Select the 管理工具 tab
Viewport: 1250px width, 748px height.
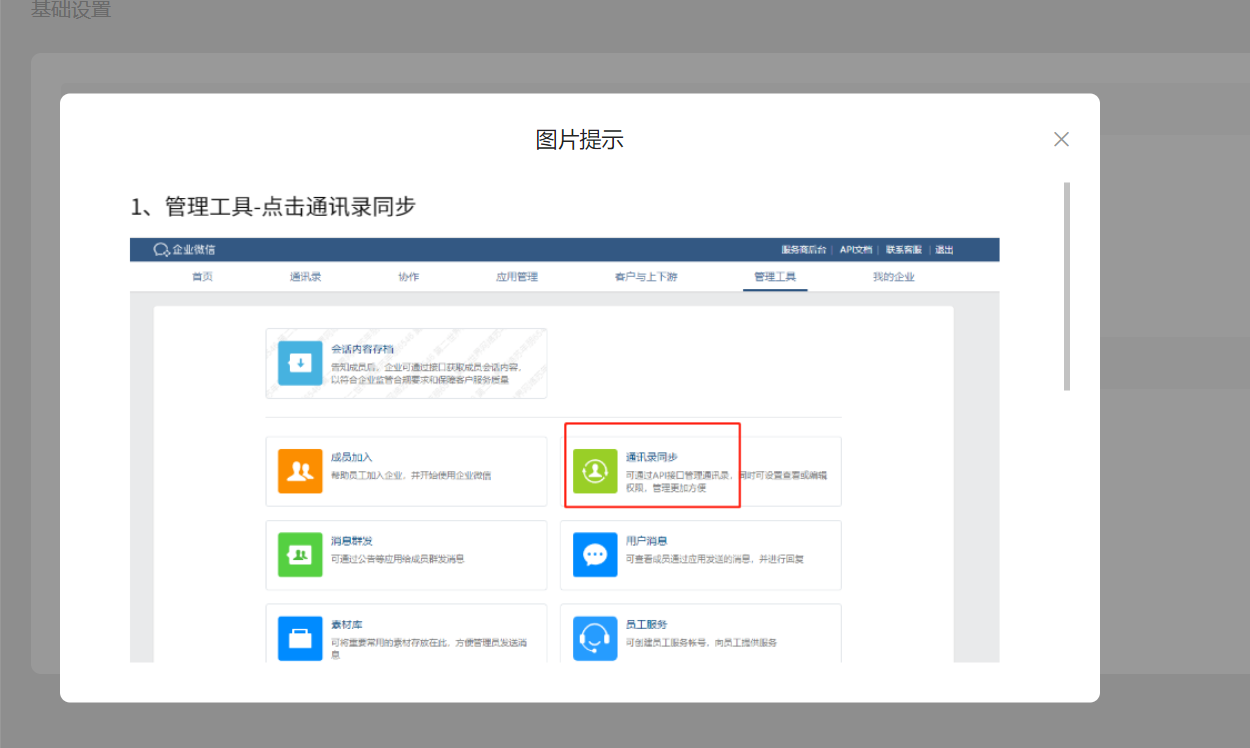(775, 277)
